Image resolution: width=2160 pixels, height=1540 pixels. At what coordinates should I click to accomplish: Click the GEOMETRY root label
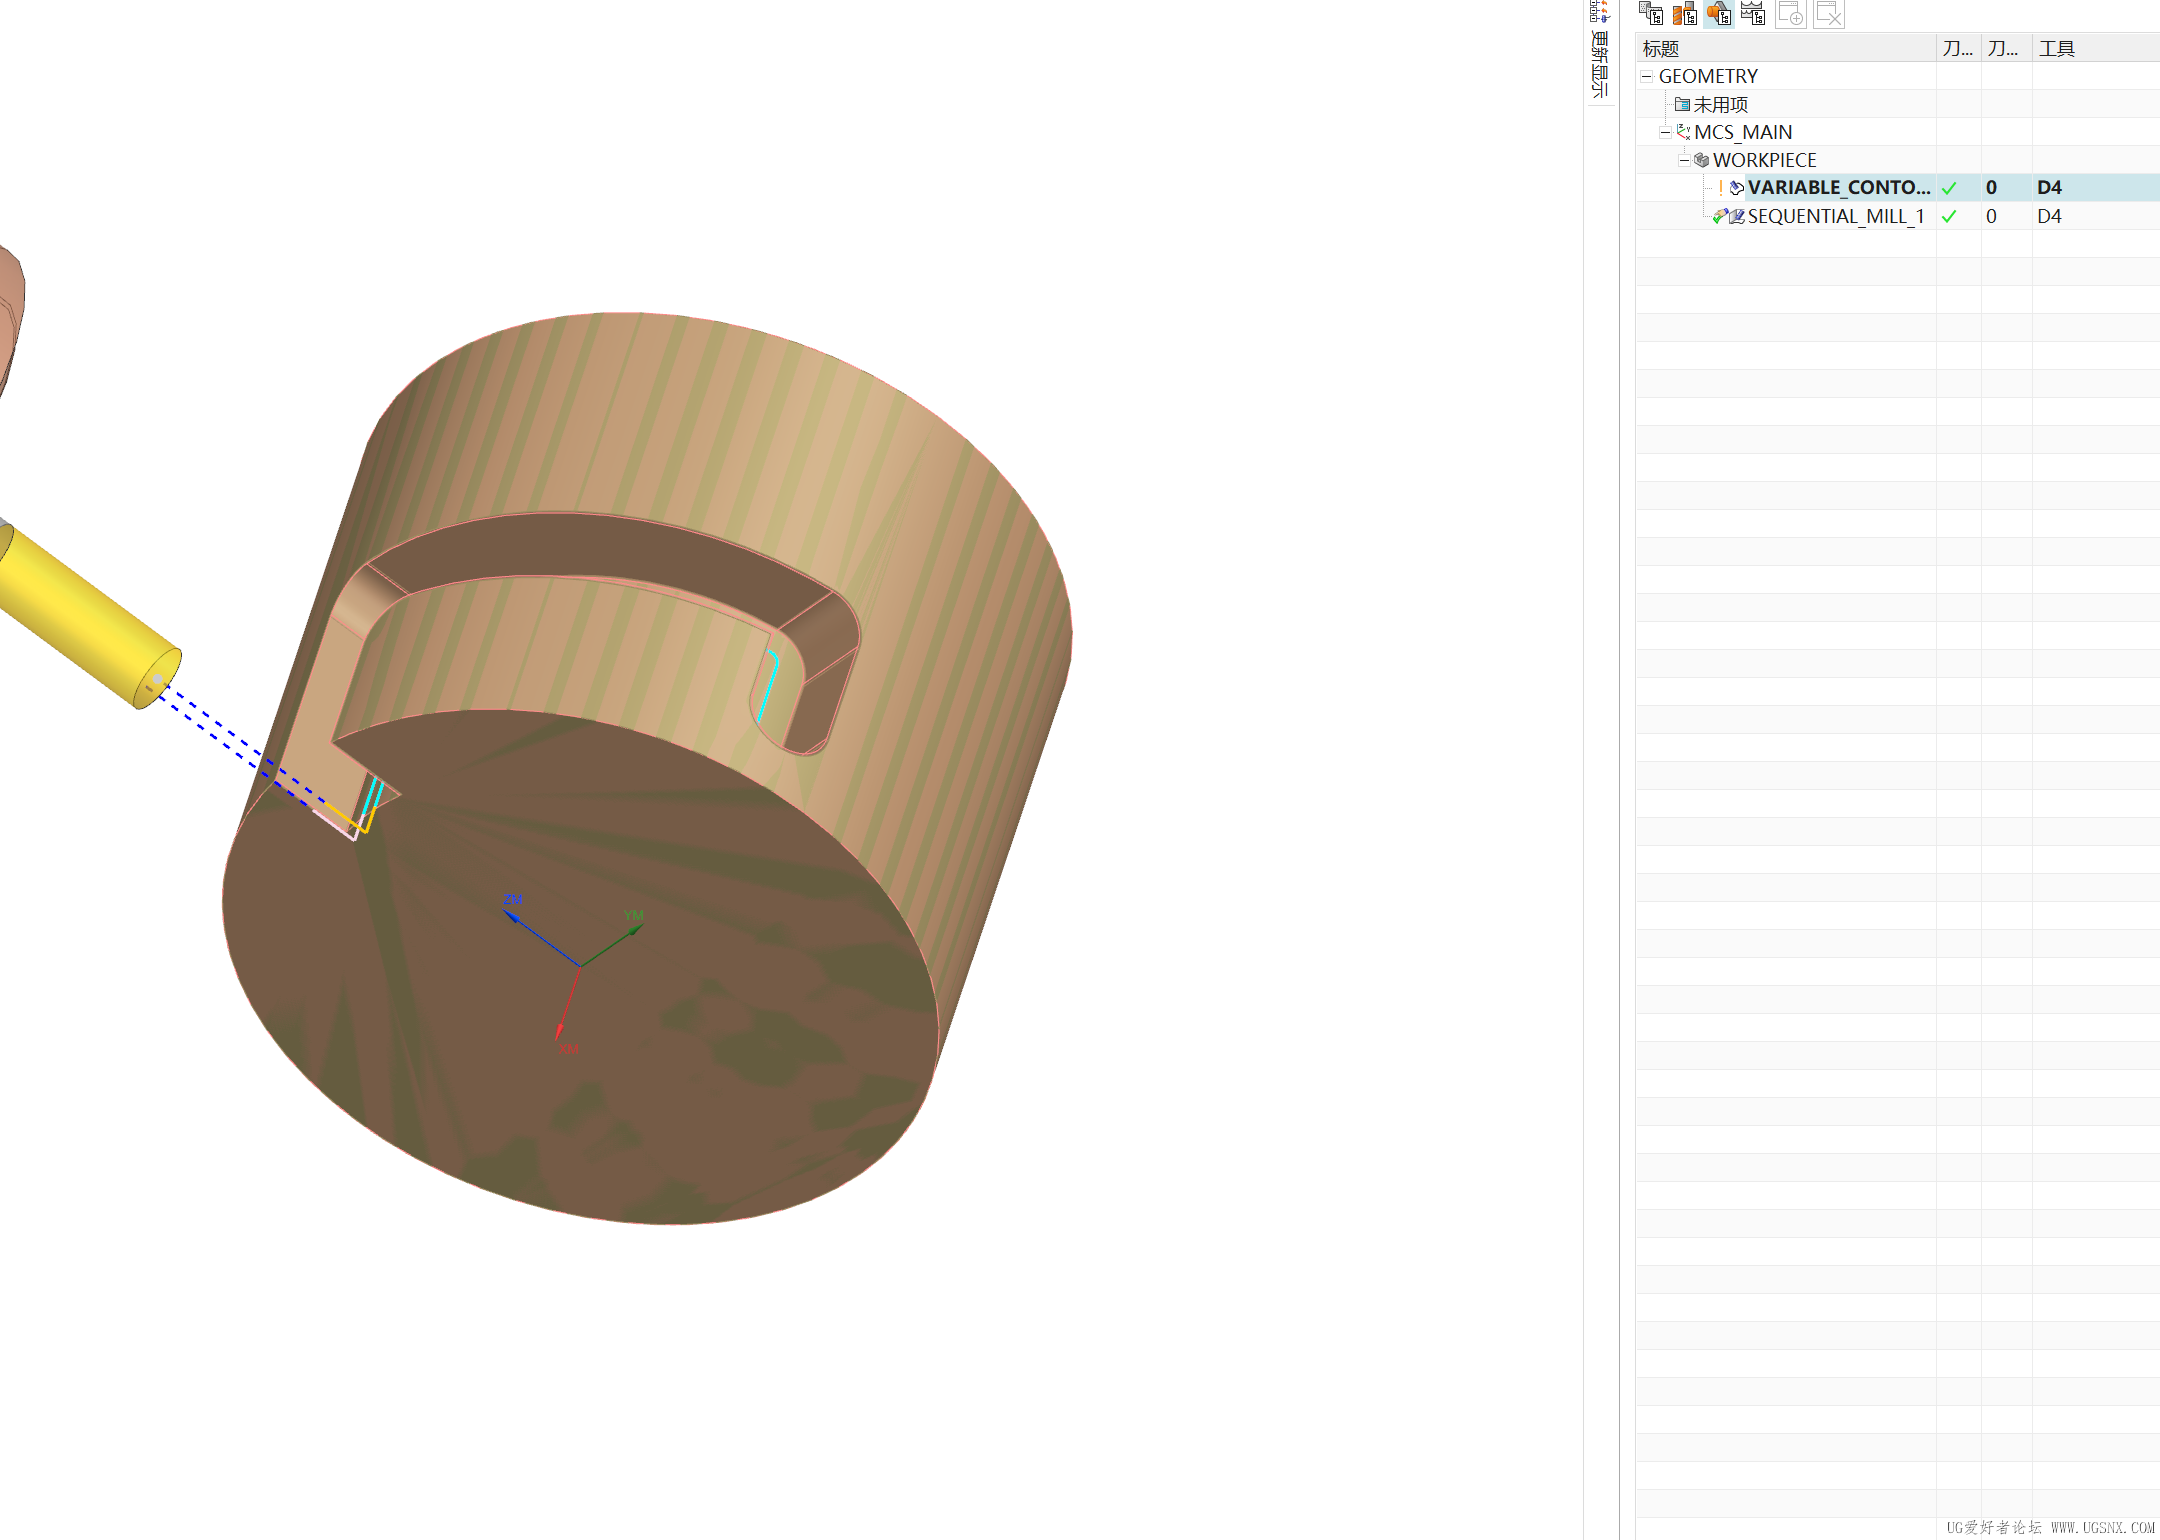click(x=1708, y=76)
